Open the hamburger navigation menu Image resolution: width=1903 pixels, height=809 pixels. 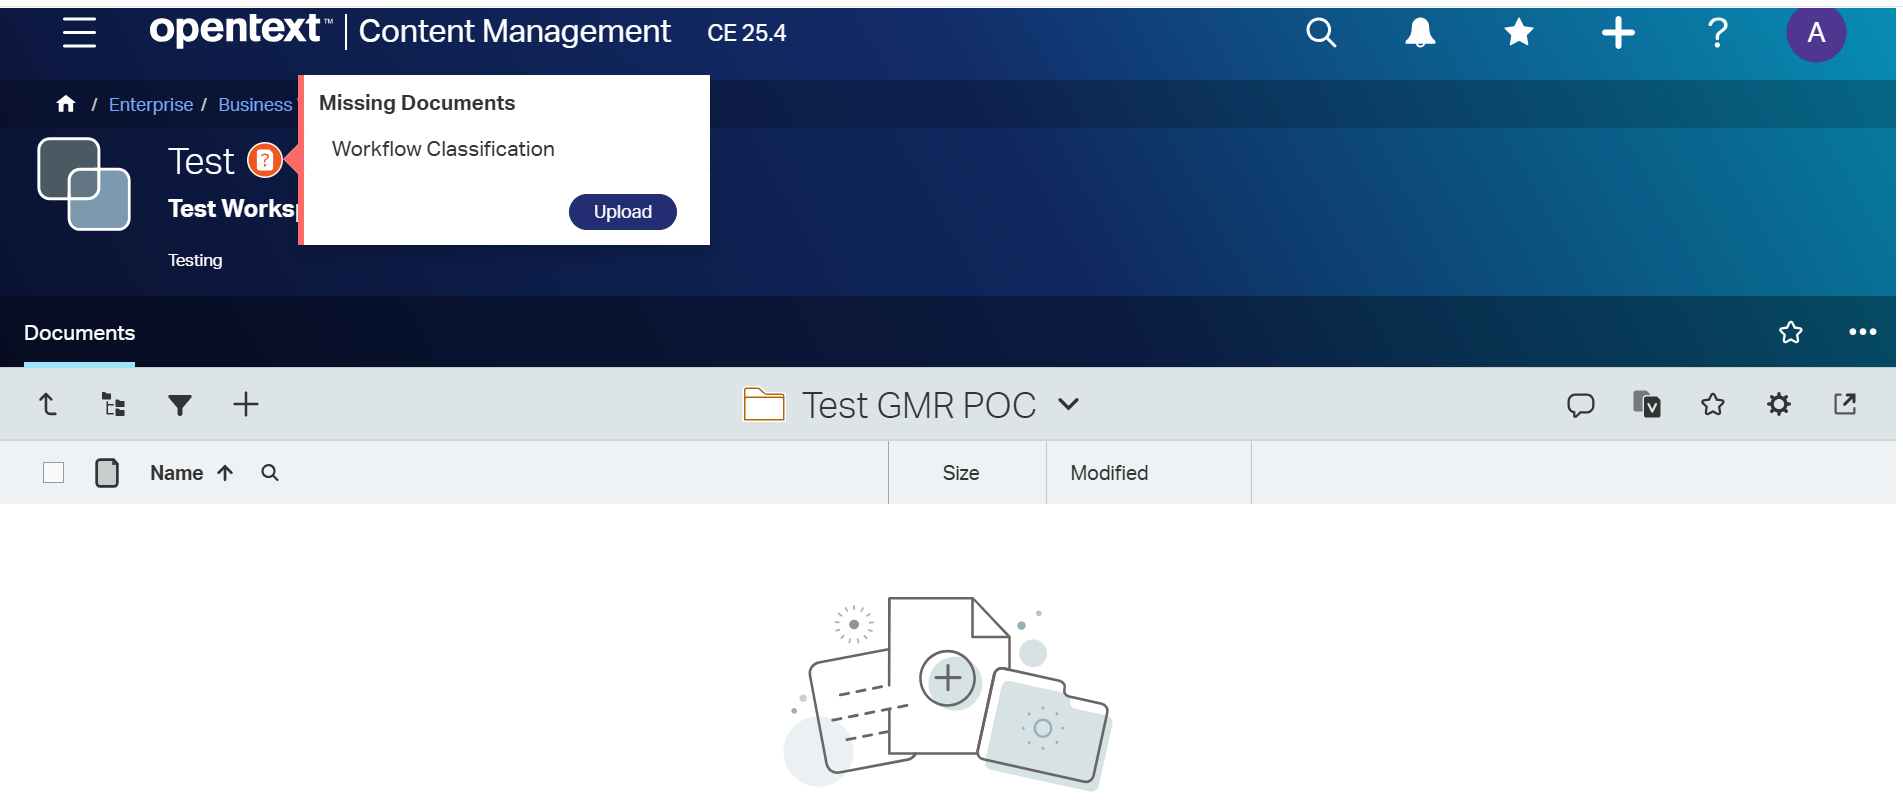pos(79,33)
